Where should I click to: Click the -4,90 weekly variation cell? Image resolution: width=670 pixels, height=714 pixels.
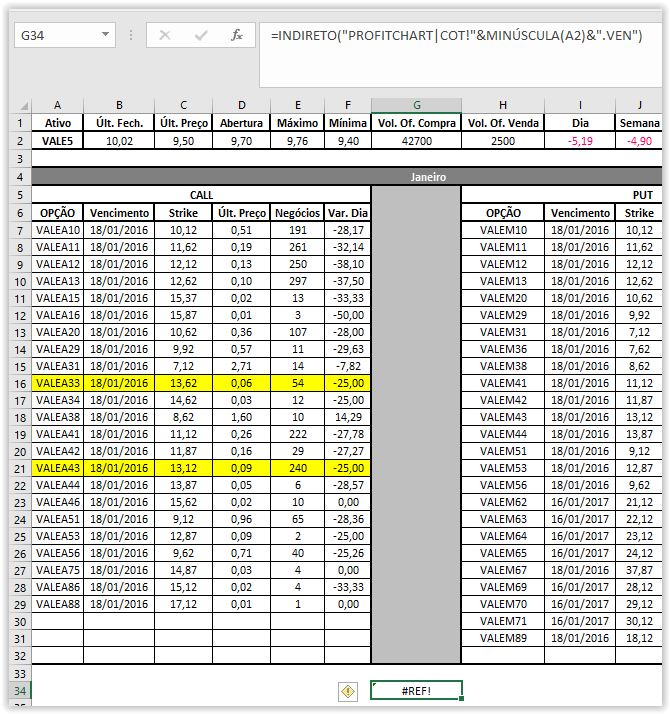(639, 141)
